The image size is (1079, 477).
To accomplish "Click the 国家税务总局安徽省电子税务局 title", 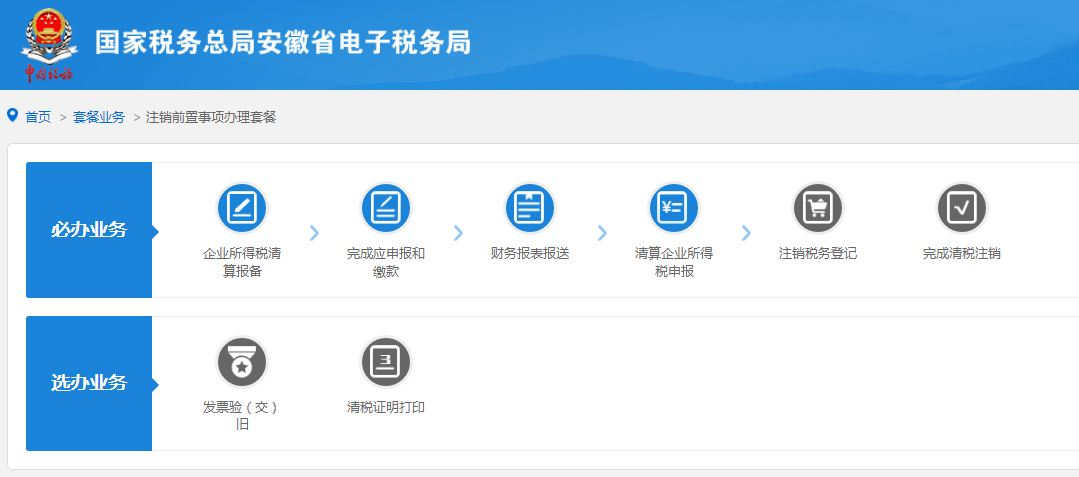I will pos(283,42).
